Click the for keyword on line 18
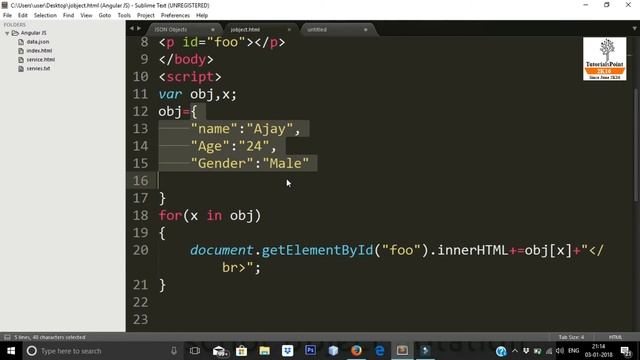The width and height of the screenshot is (640, 360). coord(170,215)
